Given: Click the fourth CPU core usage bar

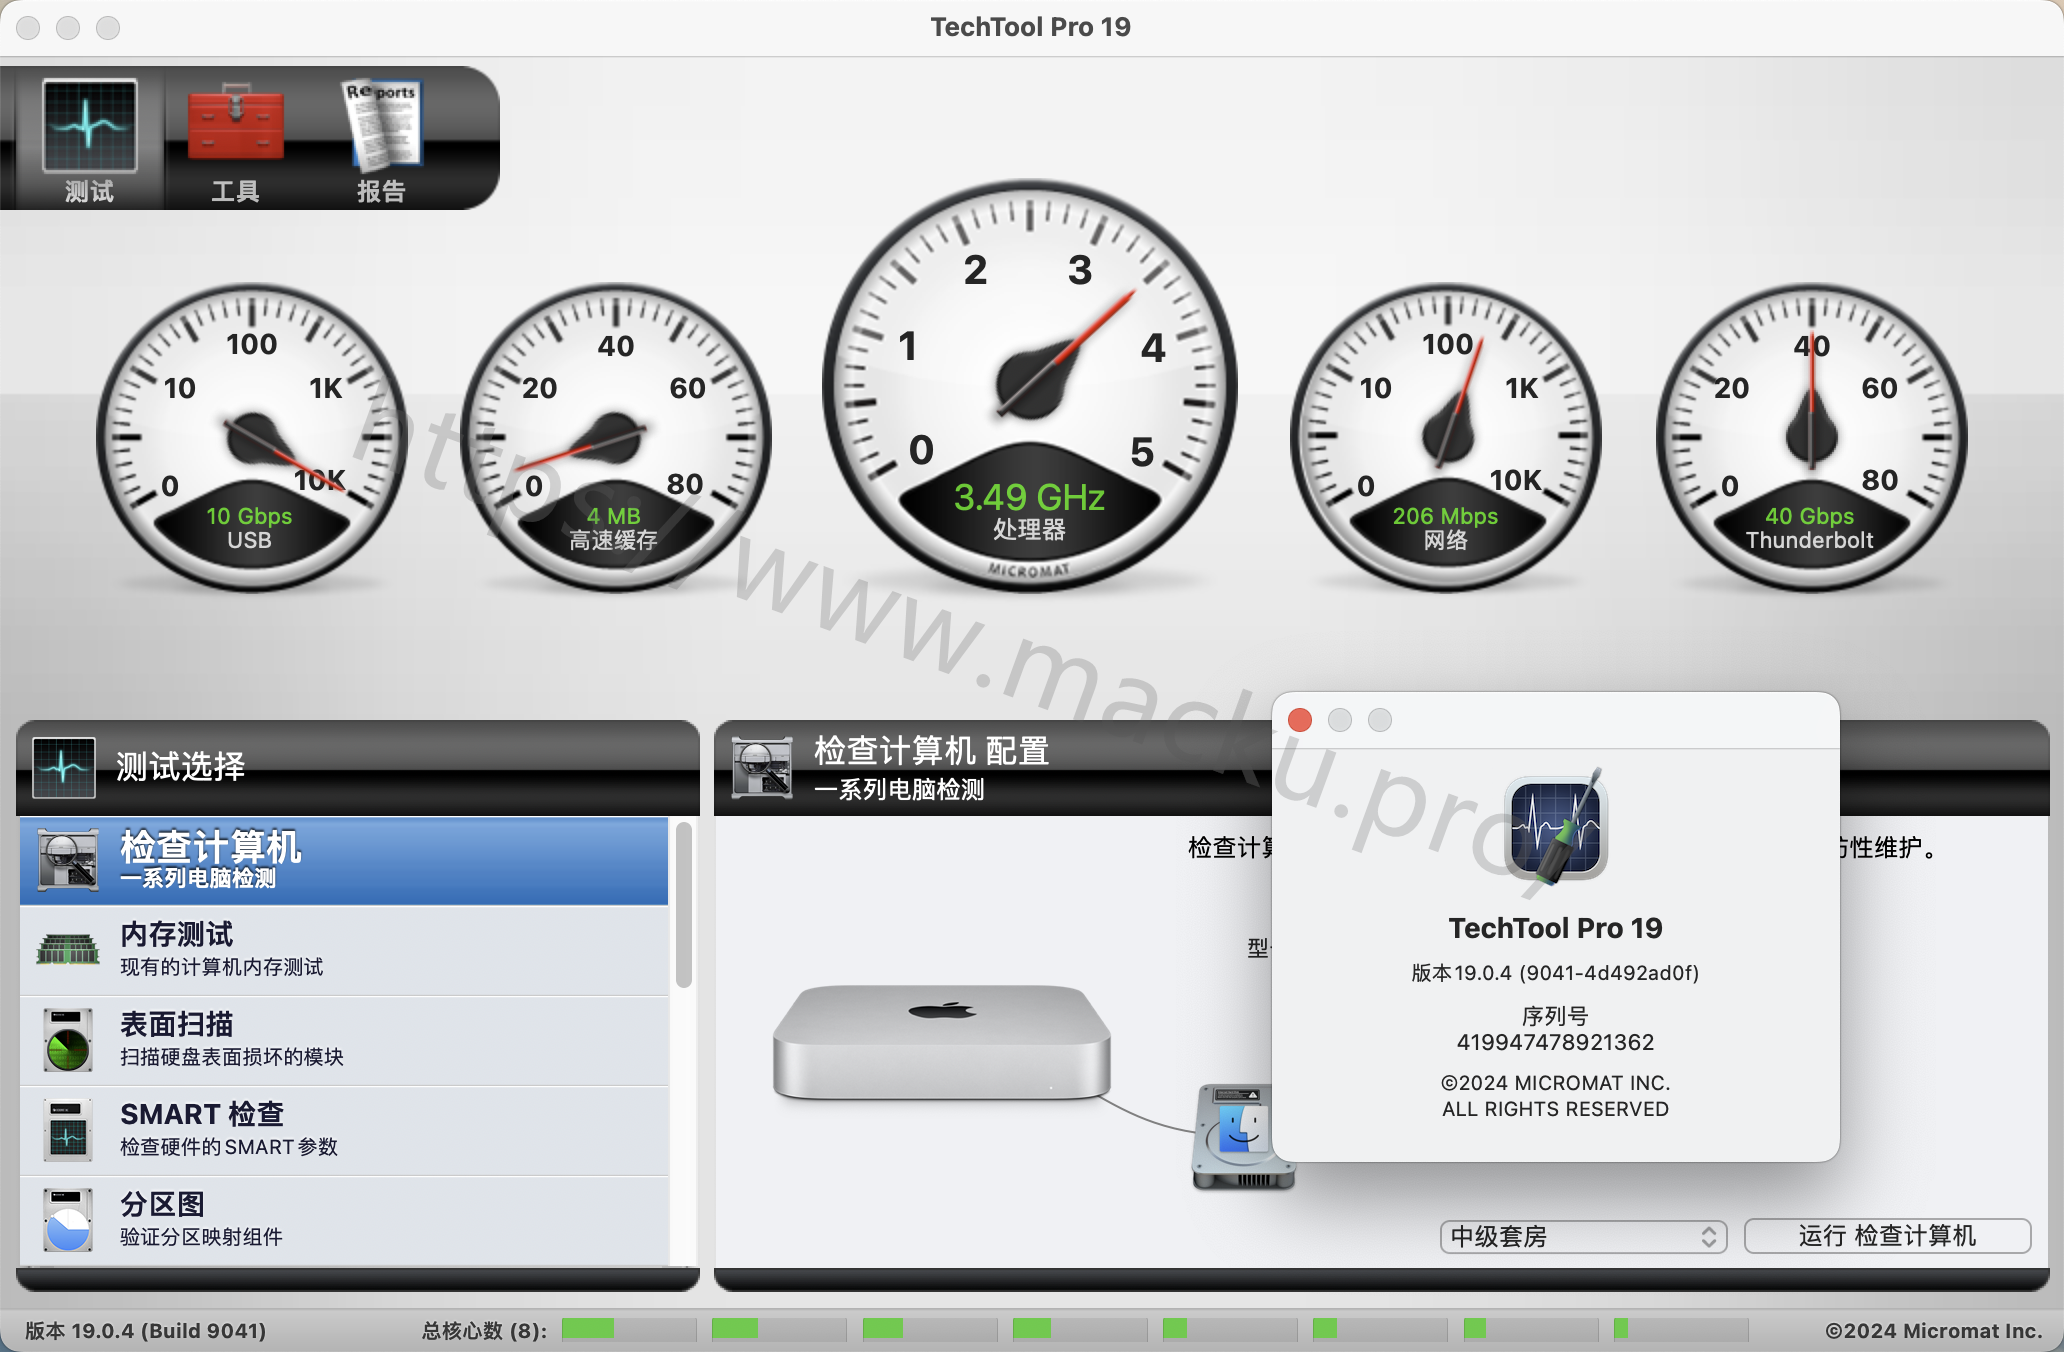Looking at the screenshot, I should pos(1080,1329).
